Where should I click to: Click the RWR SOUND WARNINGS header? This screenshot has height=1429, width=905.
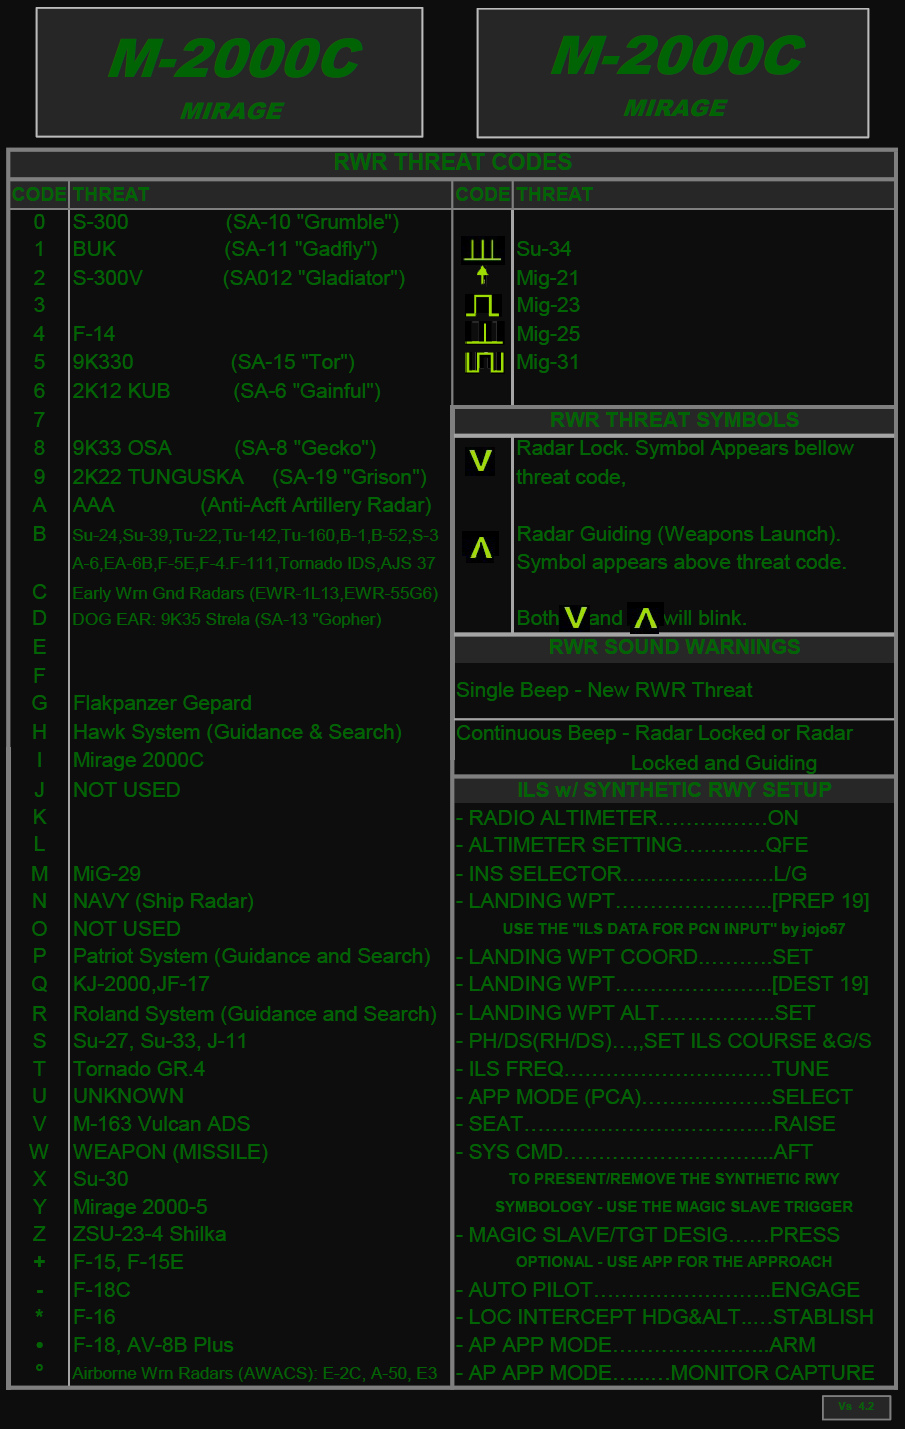(x=674, y=648)
